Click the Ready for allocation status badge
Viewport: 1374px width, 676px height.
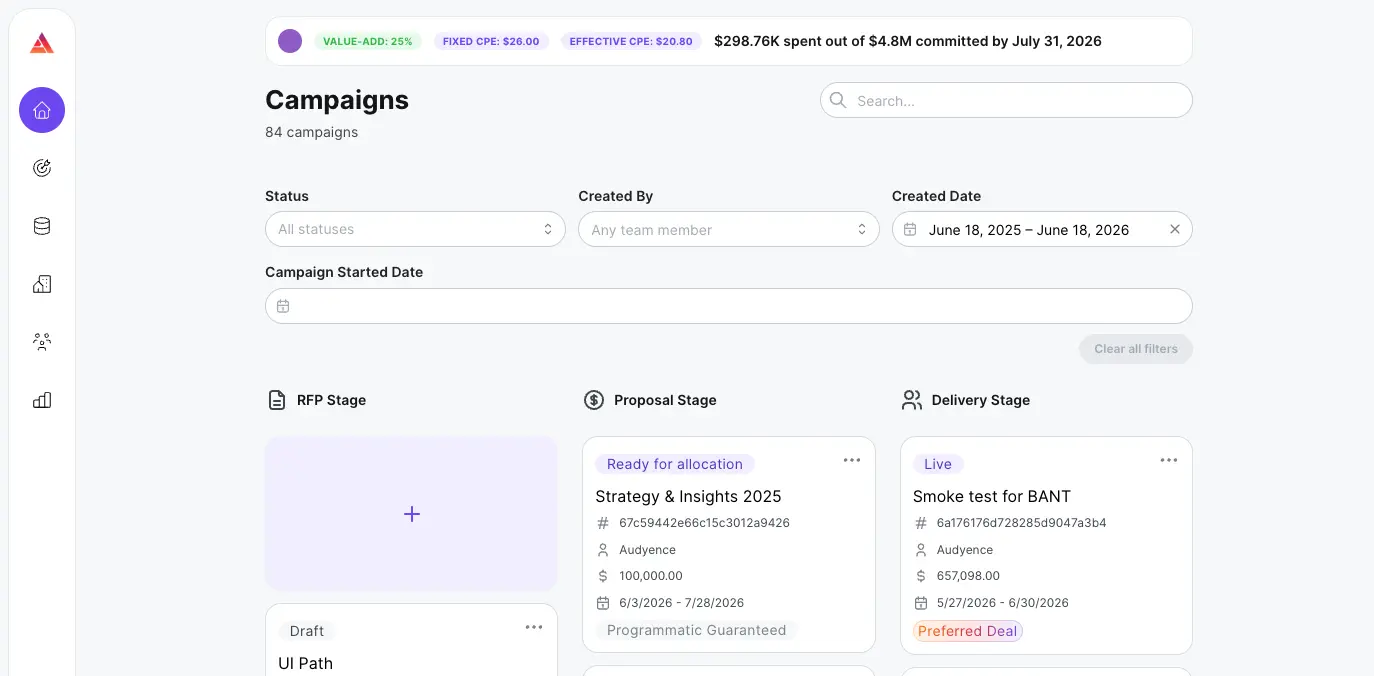click(x=675, y=464)
